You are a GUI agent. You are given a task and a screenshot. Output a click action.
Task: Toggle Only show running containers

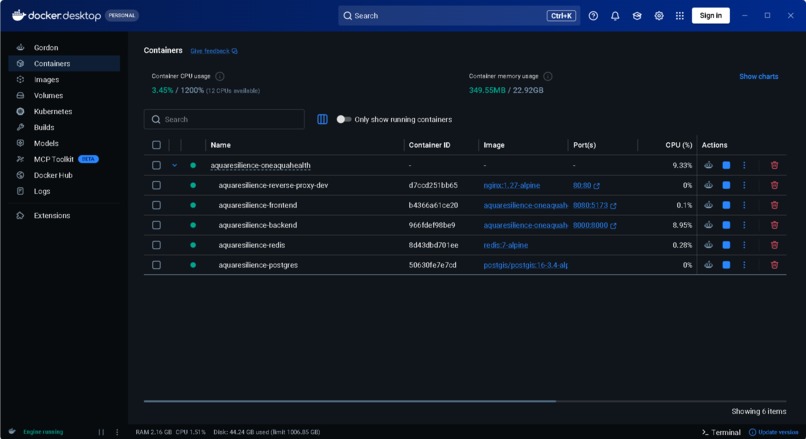click(x=343, y=119)
